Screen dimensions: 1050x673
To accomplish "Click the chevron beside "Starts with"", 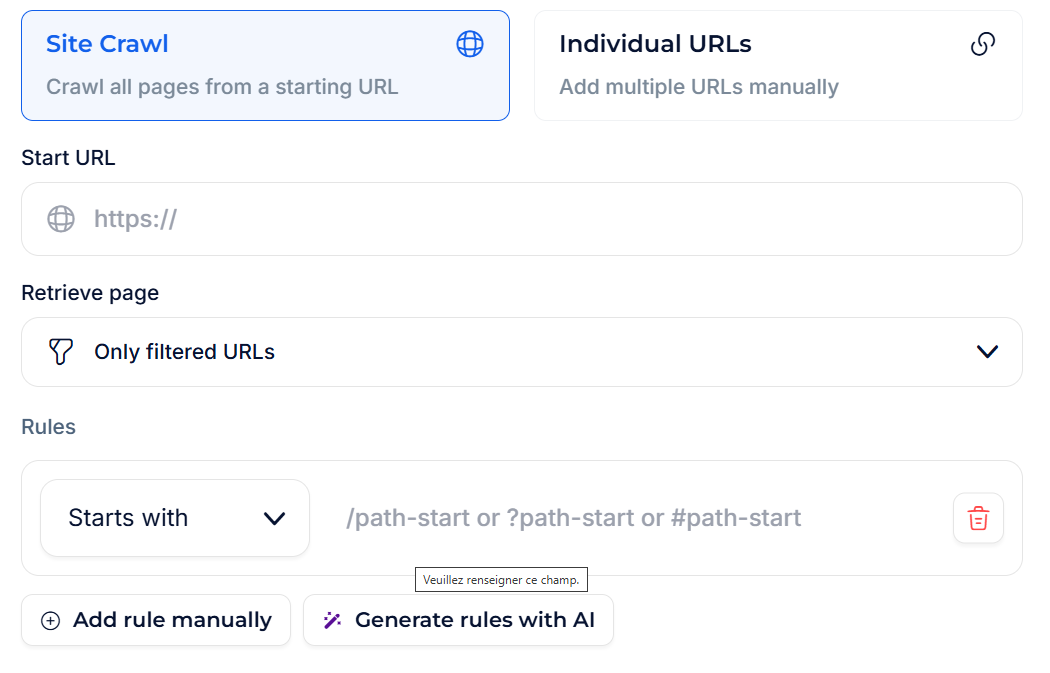I will (x=274, y=518).
